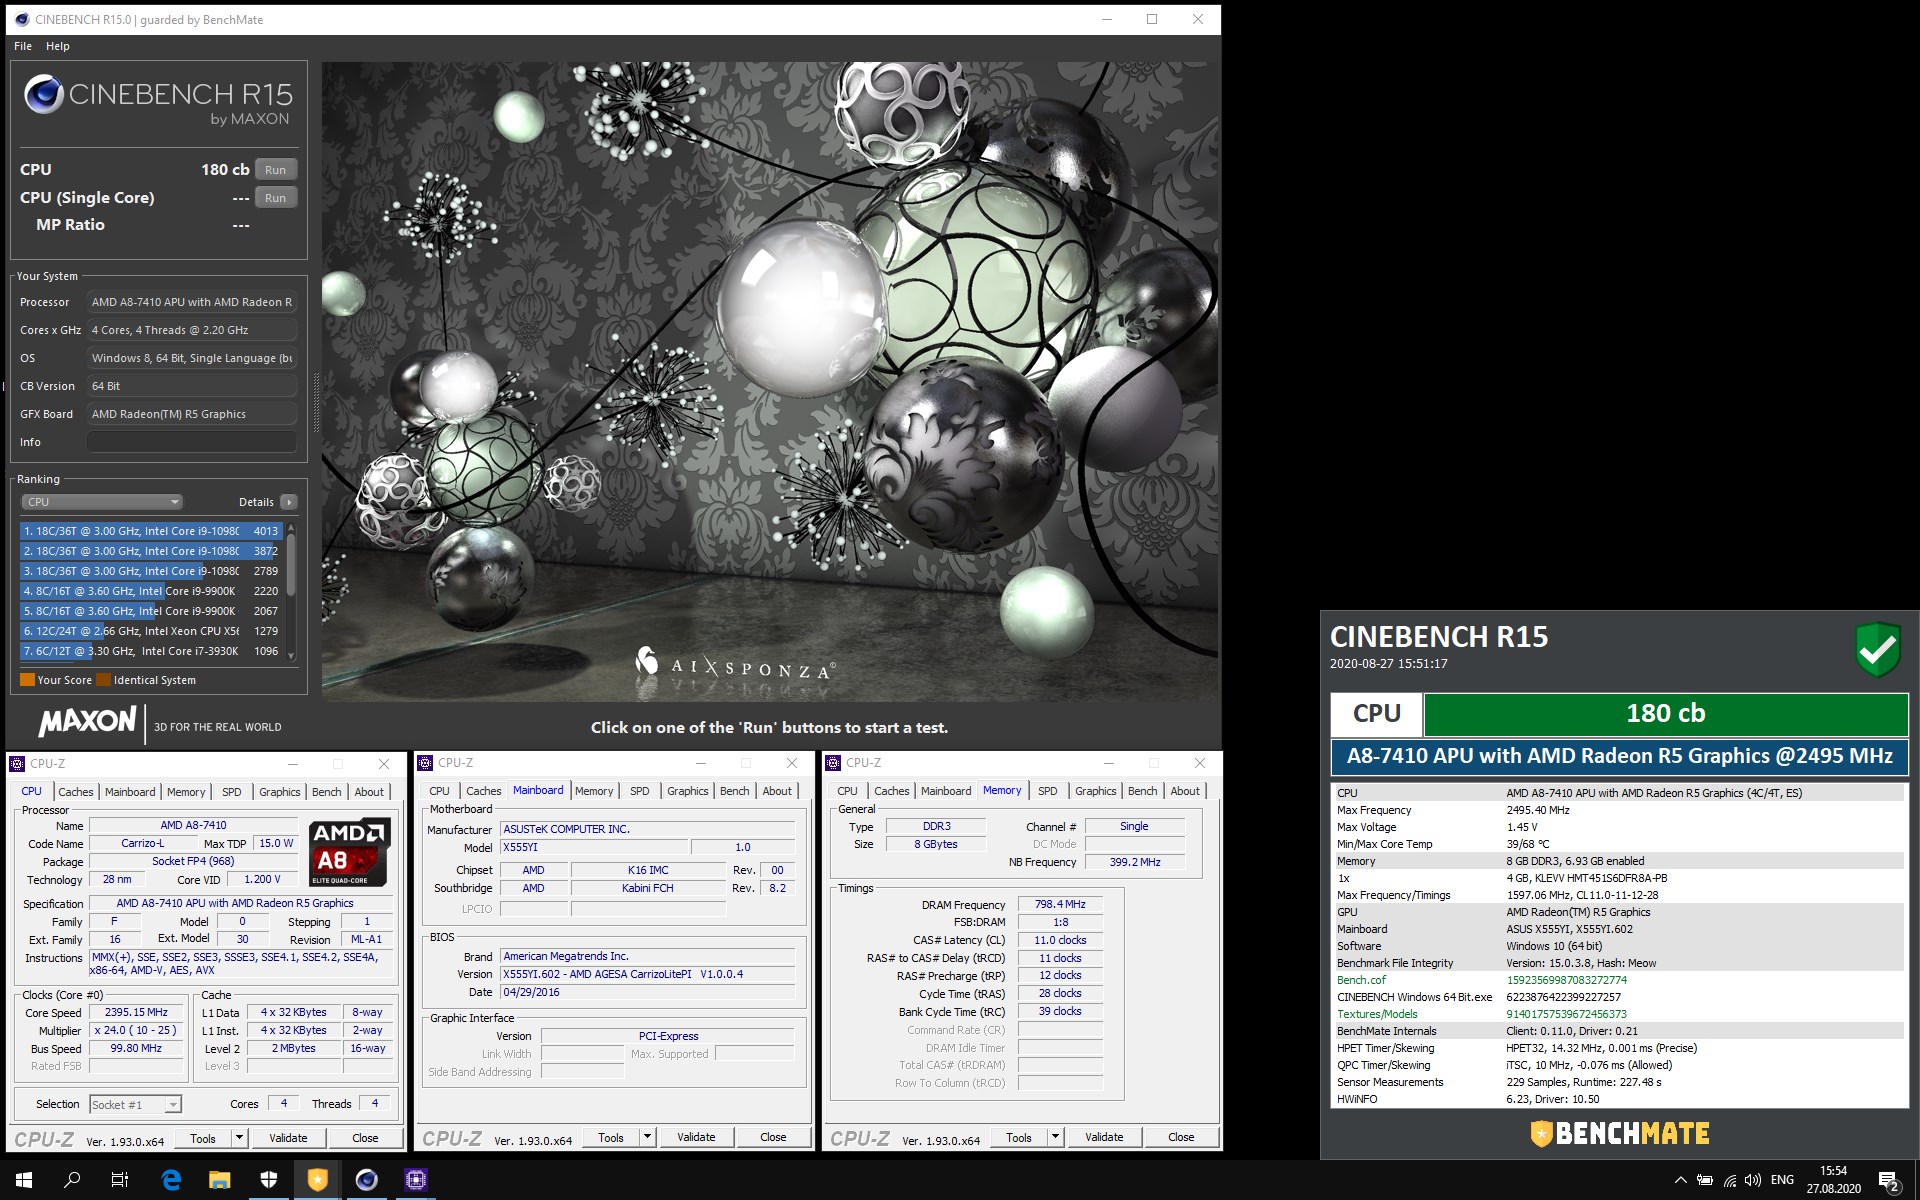
Task: Click the ENG language indicator
Action: pyautogui.click(x=1782, y=1180)
